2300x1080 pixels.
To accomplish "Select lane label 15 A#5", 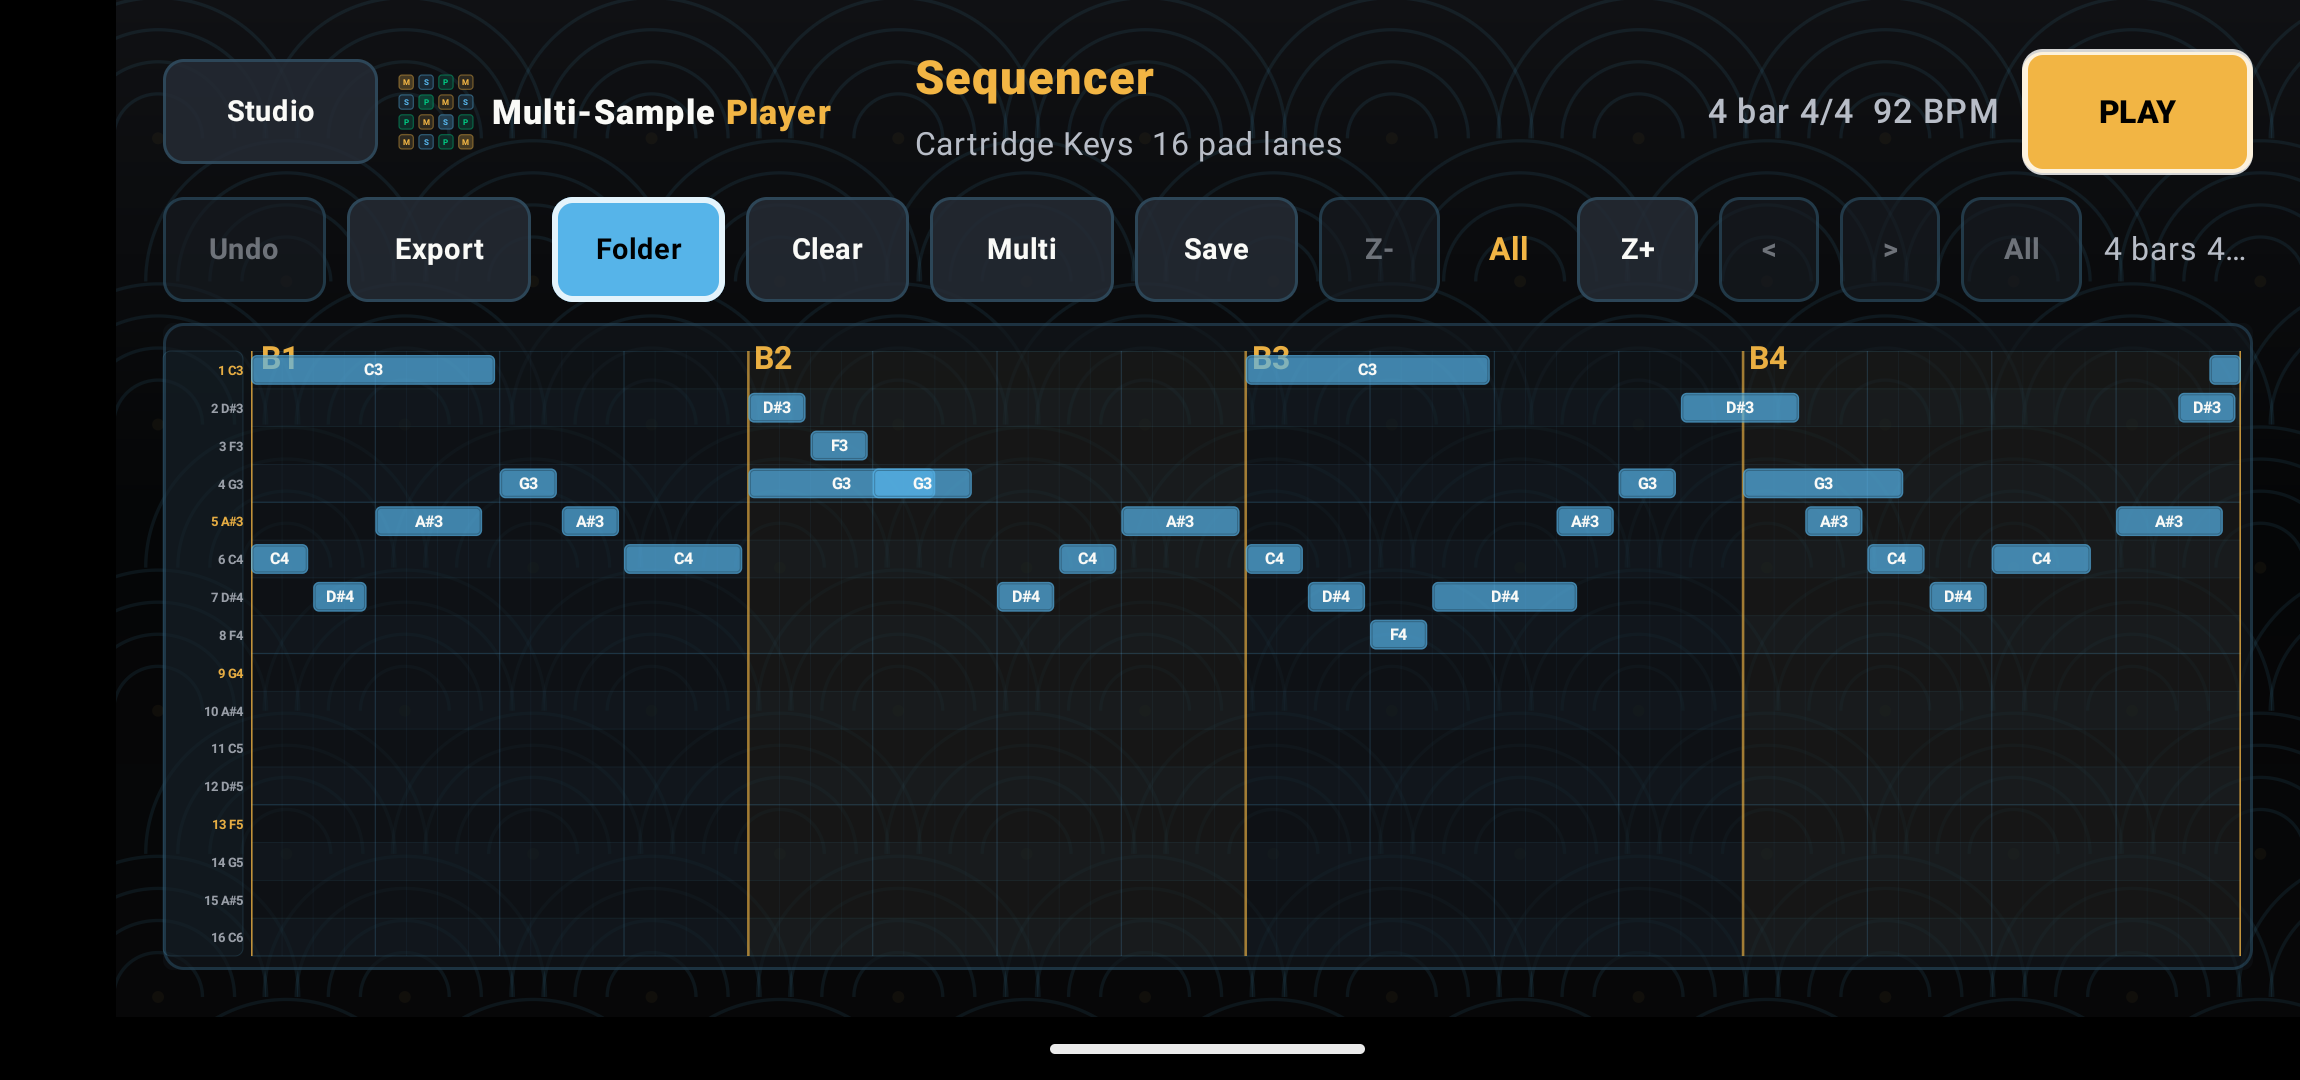I will 223,900.
